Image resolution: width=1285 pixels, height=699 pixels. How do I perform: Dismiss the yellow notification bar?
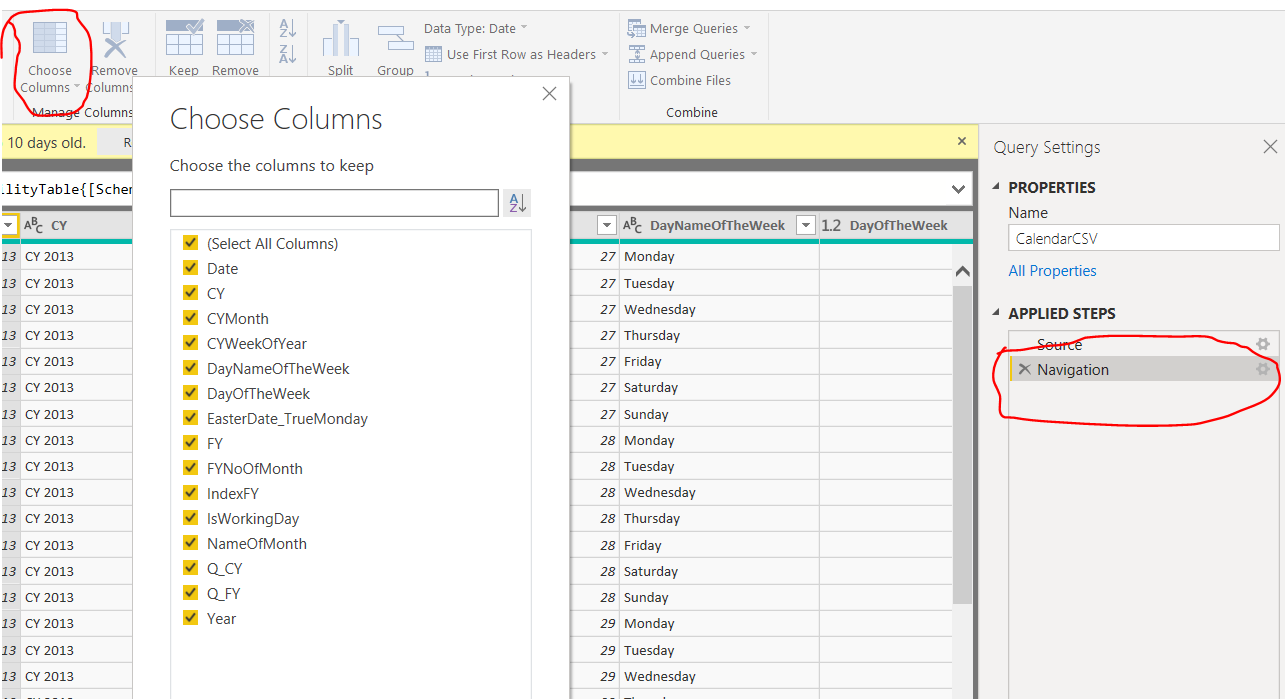[962, 142]
